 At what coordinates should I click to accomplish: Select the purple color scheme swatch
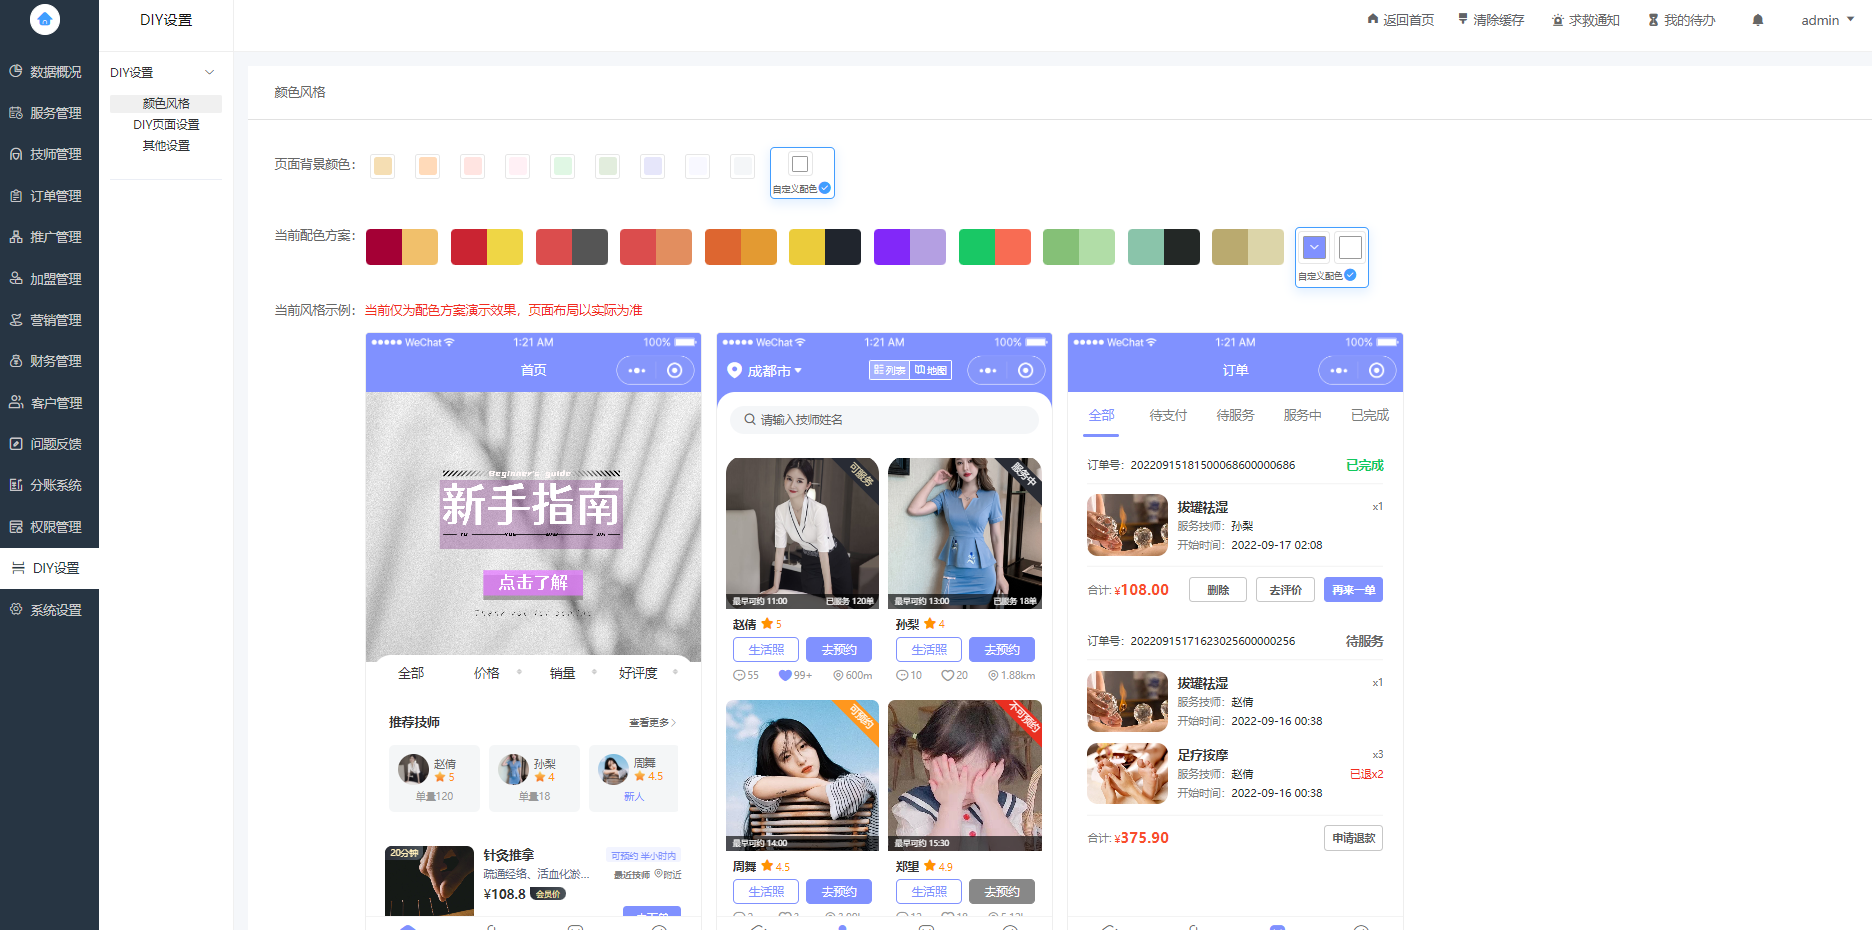(x=909, y=246)
